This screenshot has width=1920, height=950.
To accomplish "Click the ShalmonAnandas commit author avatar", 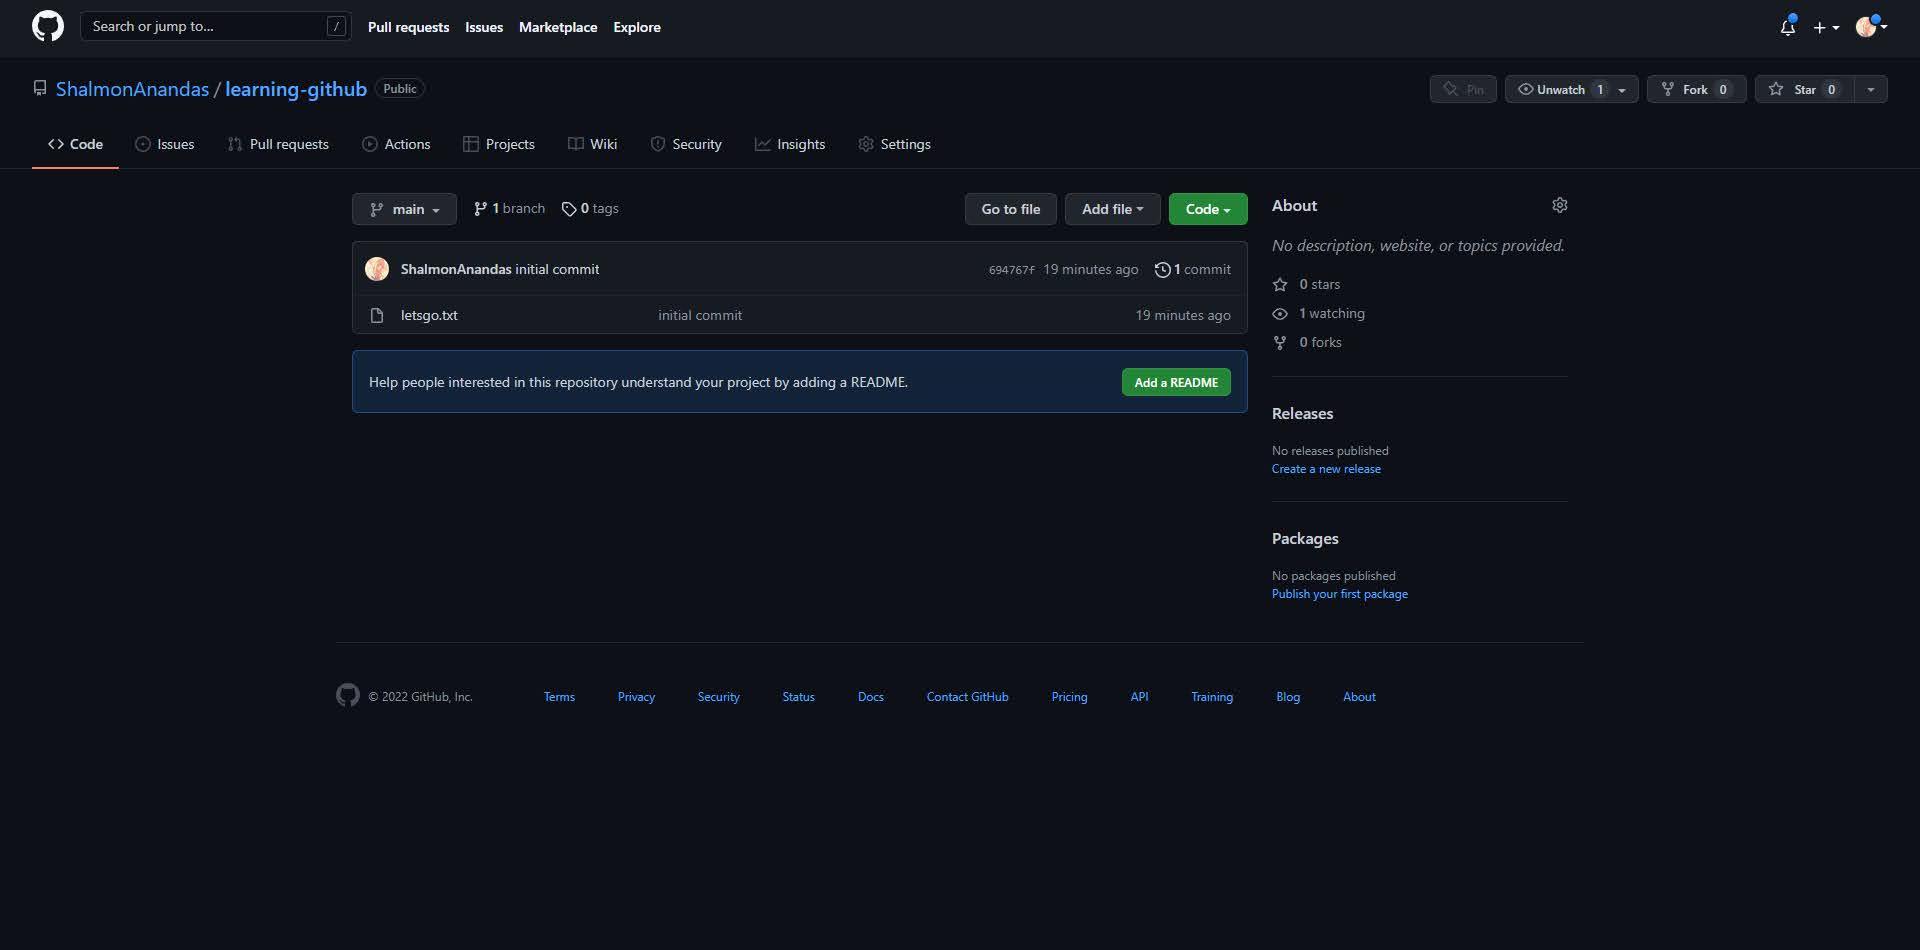I will pyautogui.click(x=377, y=269).
